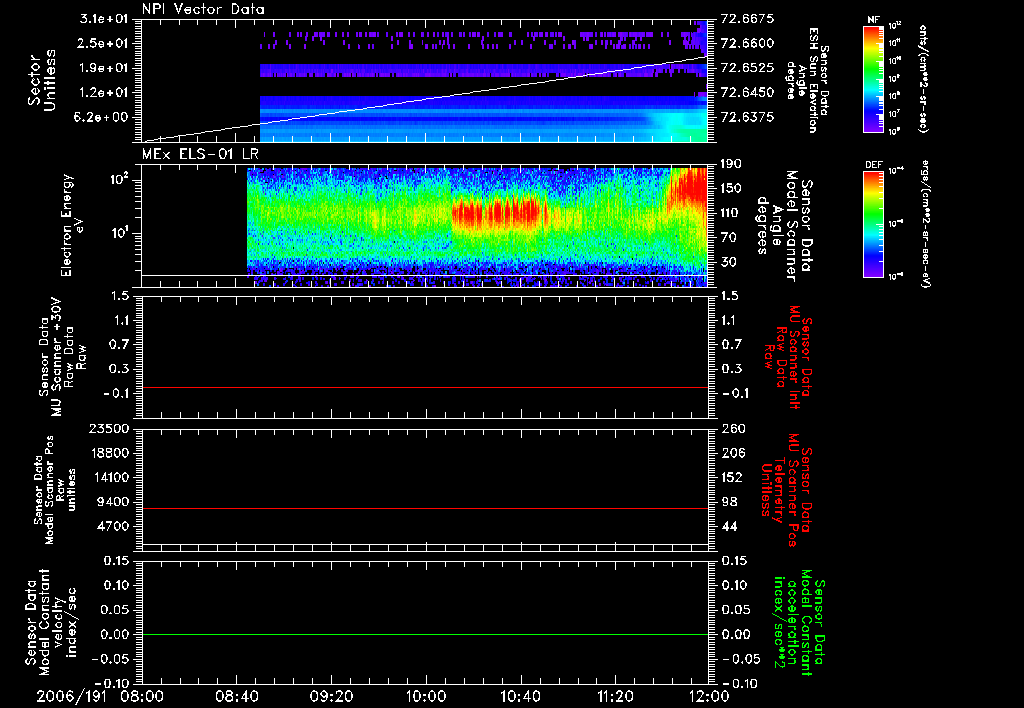Click the "Electron Energy eV" axis label
The image size is (1024, 708).
coord(73,225)
